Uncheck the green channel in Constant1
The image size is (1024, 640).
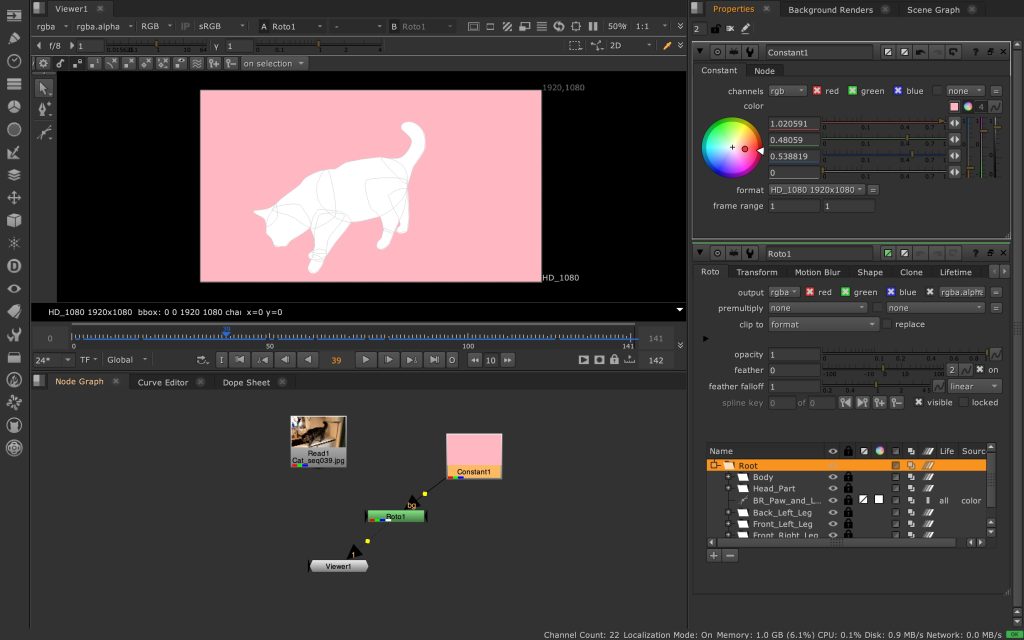pyautogui.click(x=852, y=91)
